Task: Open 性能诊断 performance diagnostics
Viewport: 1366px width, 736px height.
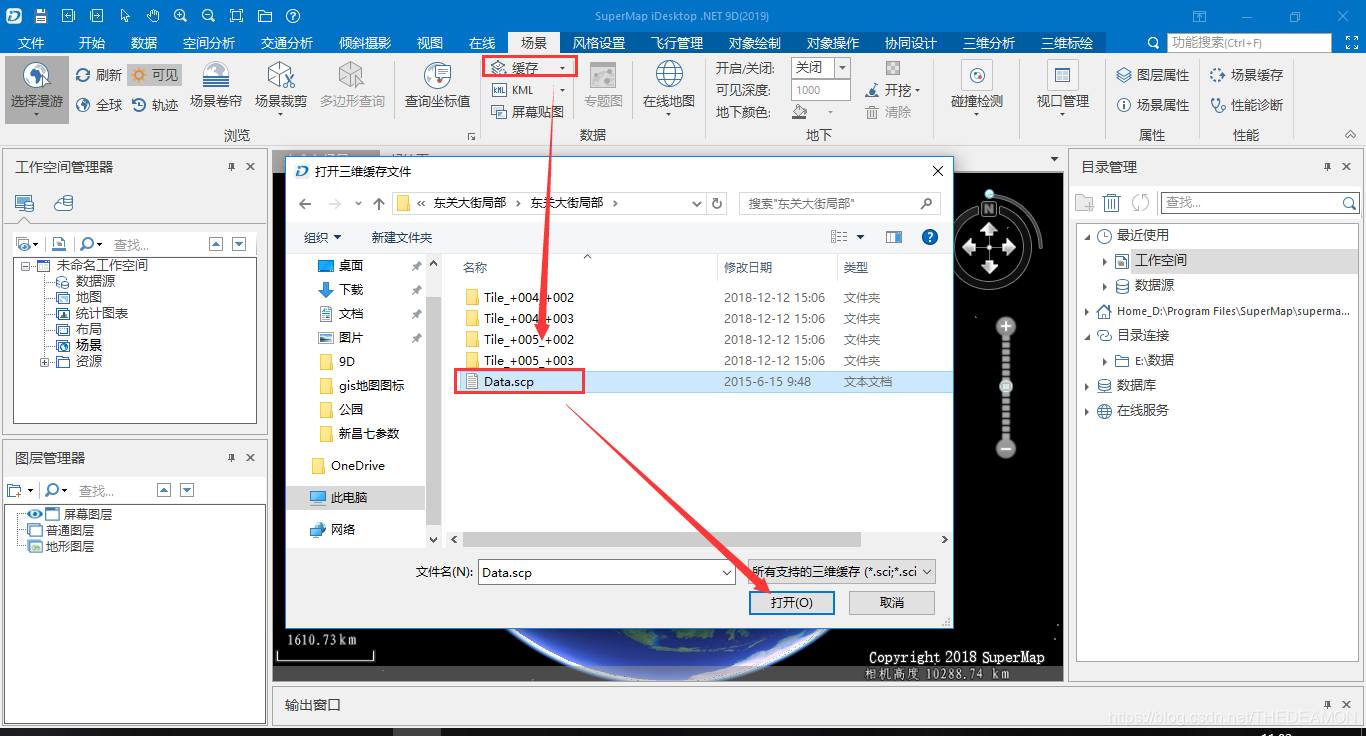Action: coord(1246,105)
